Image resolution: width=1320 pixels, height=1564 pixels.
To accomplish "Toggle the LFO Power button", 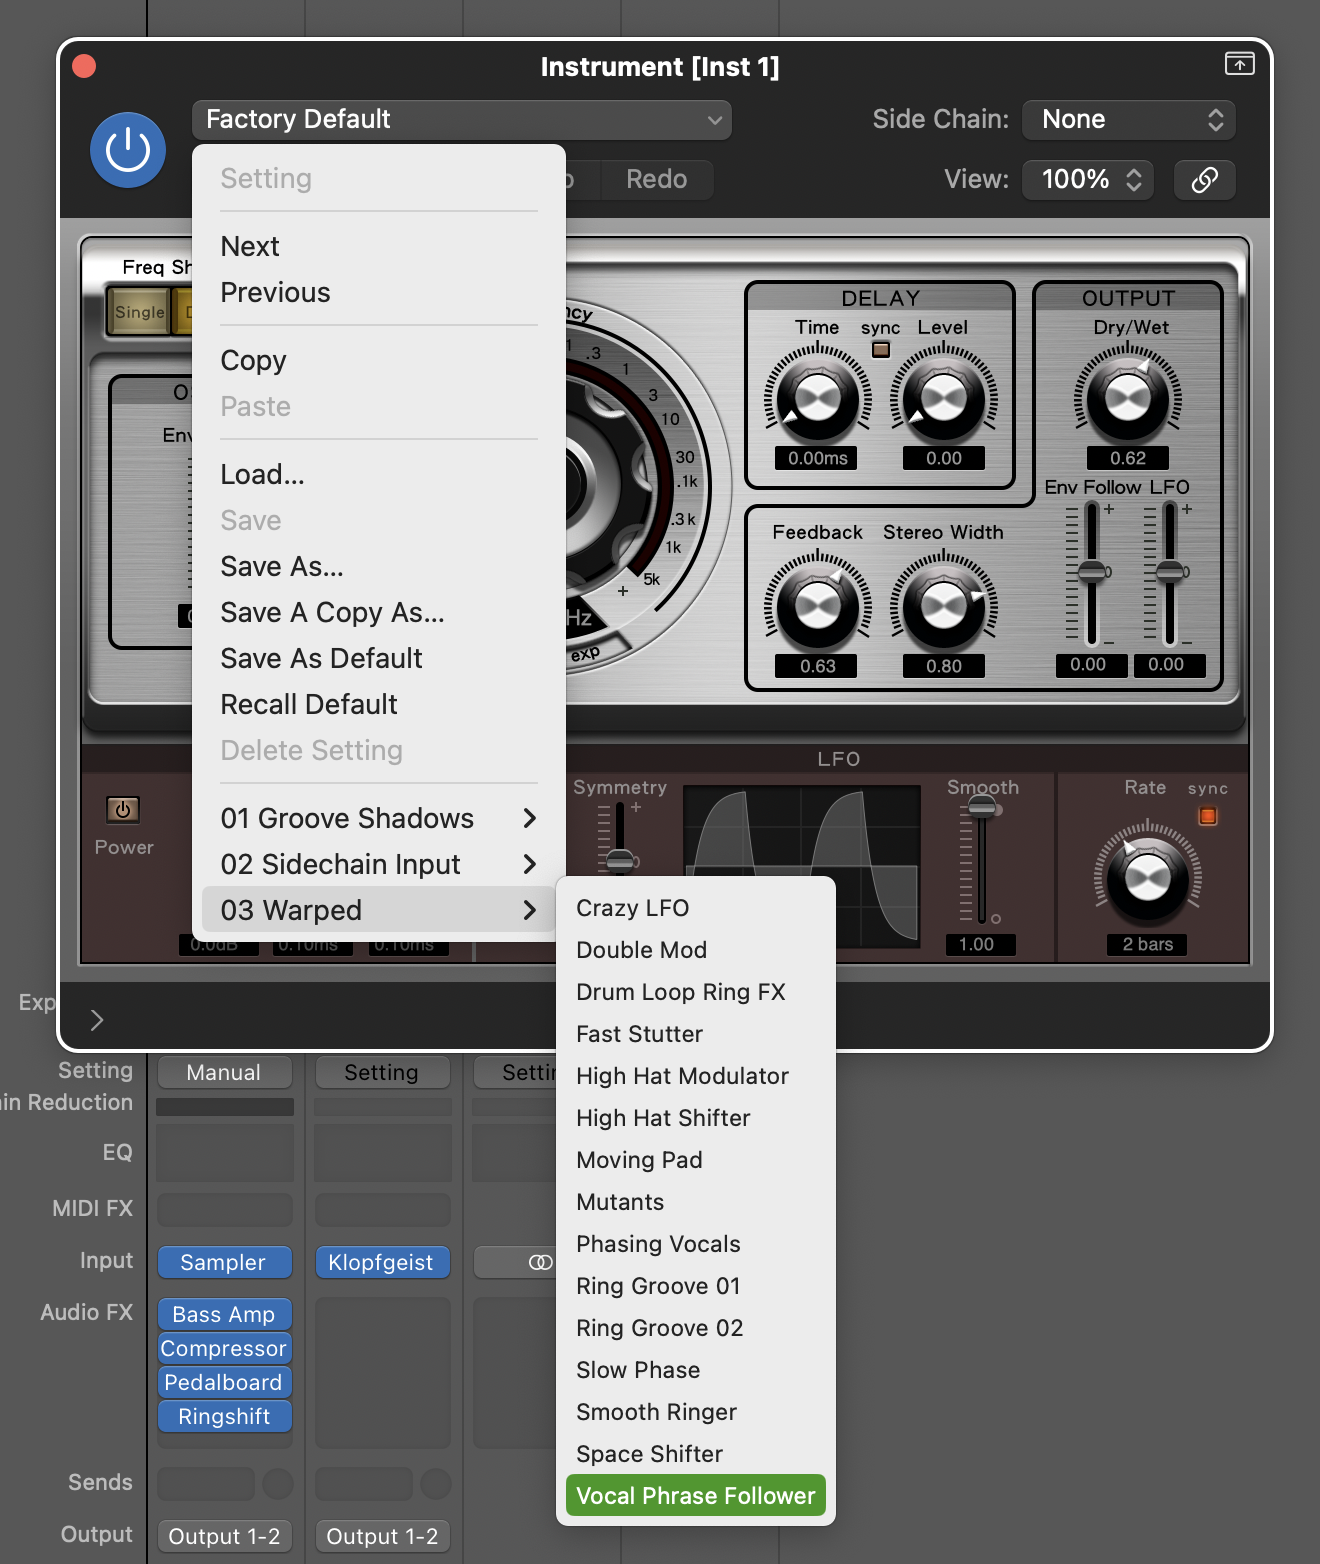I will click(x=123, y=809).
